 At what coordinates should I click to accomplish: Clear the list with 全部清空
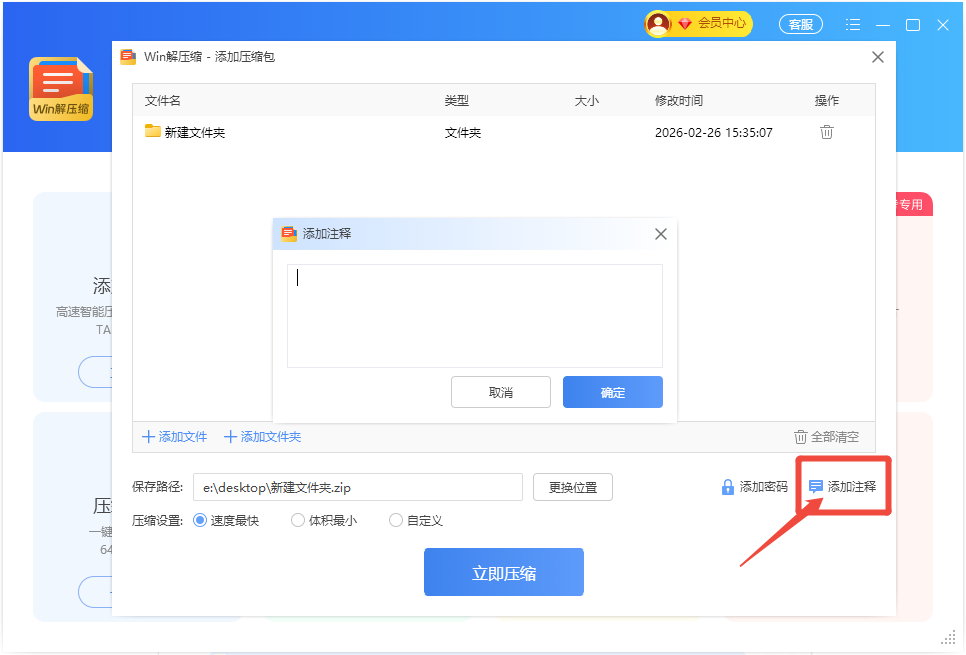click(826, 437)
